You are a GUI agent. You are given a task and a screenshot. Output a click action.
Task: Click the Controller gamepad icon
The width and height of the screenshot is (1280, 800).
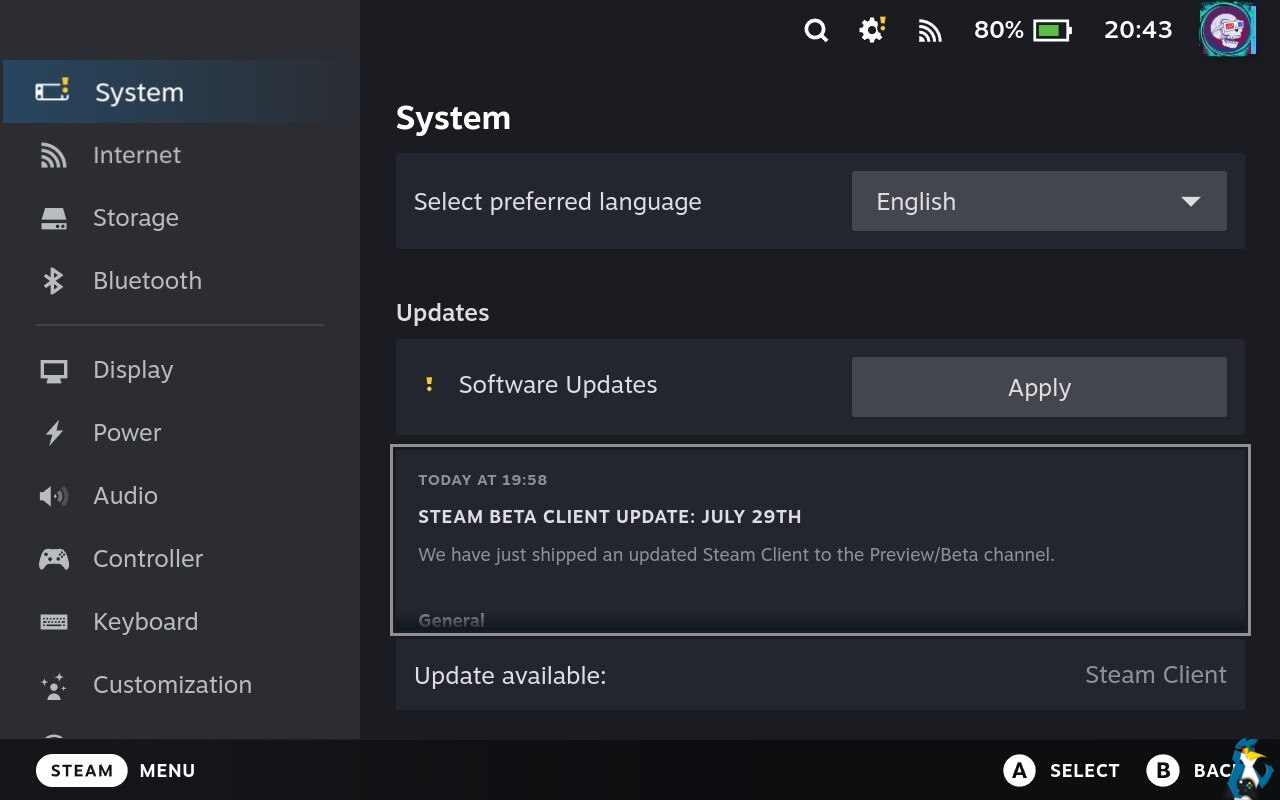(53, 559)
